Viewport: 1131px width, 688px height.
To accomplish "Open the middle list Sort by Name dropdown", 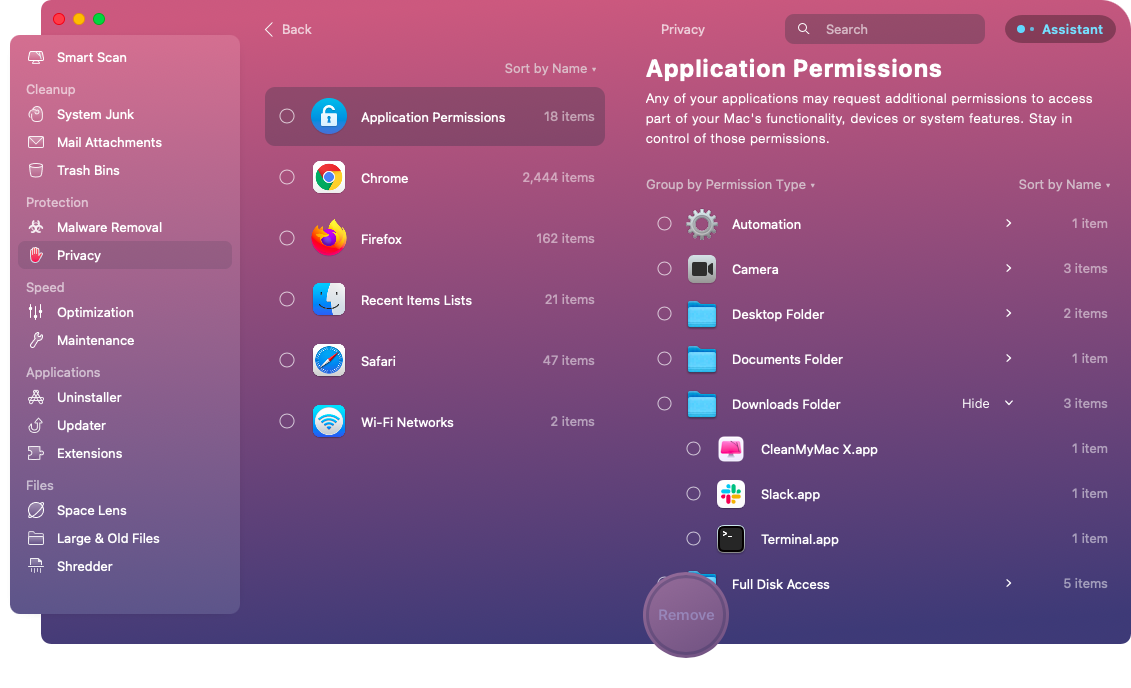I will click(550, 69).
